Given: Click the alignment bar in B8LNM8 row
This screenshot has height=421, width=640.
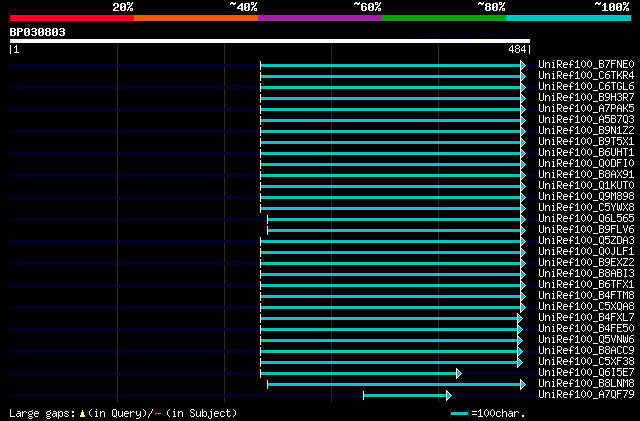Looking at the screenshot, I should [x=396, y=384].
